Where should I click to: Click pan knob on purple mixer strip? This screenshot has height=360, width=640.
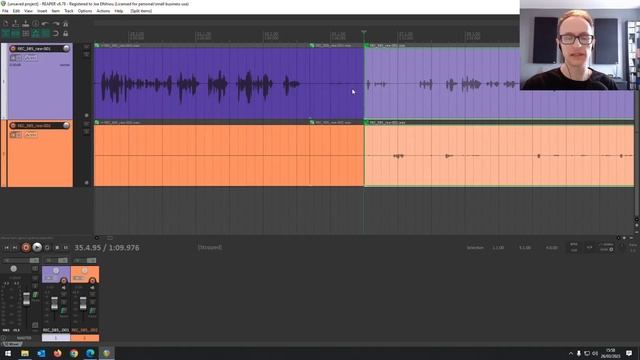[56, 271]
